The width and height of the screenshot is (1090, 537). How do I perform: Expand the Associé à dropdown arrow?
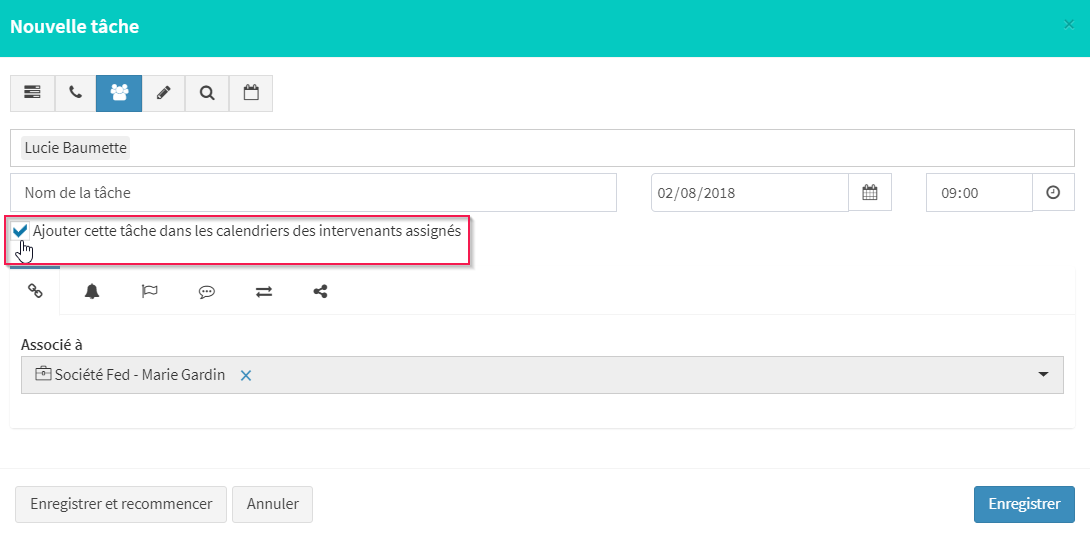(x=1043, y=375)
